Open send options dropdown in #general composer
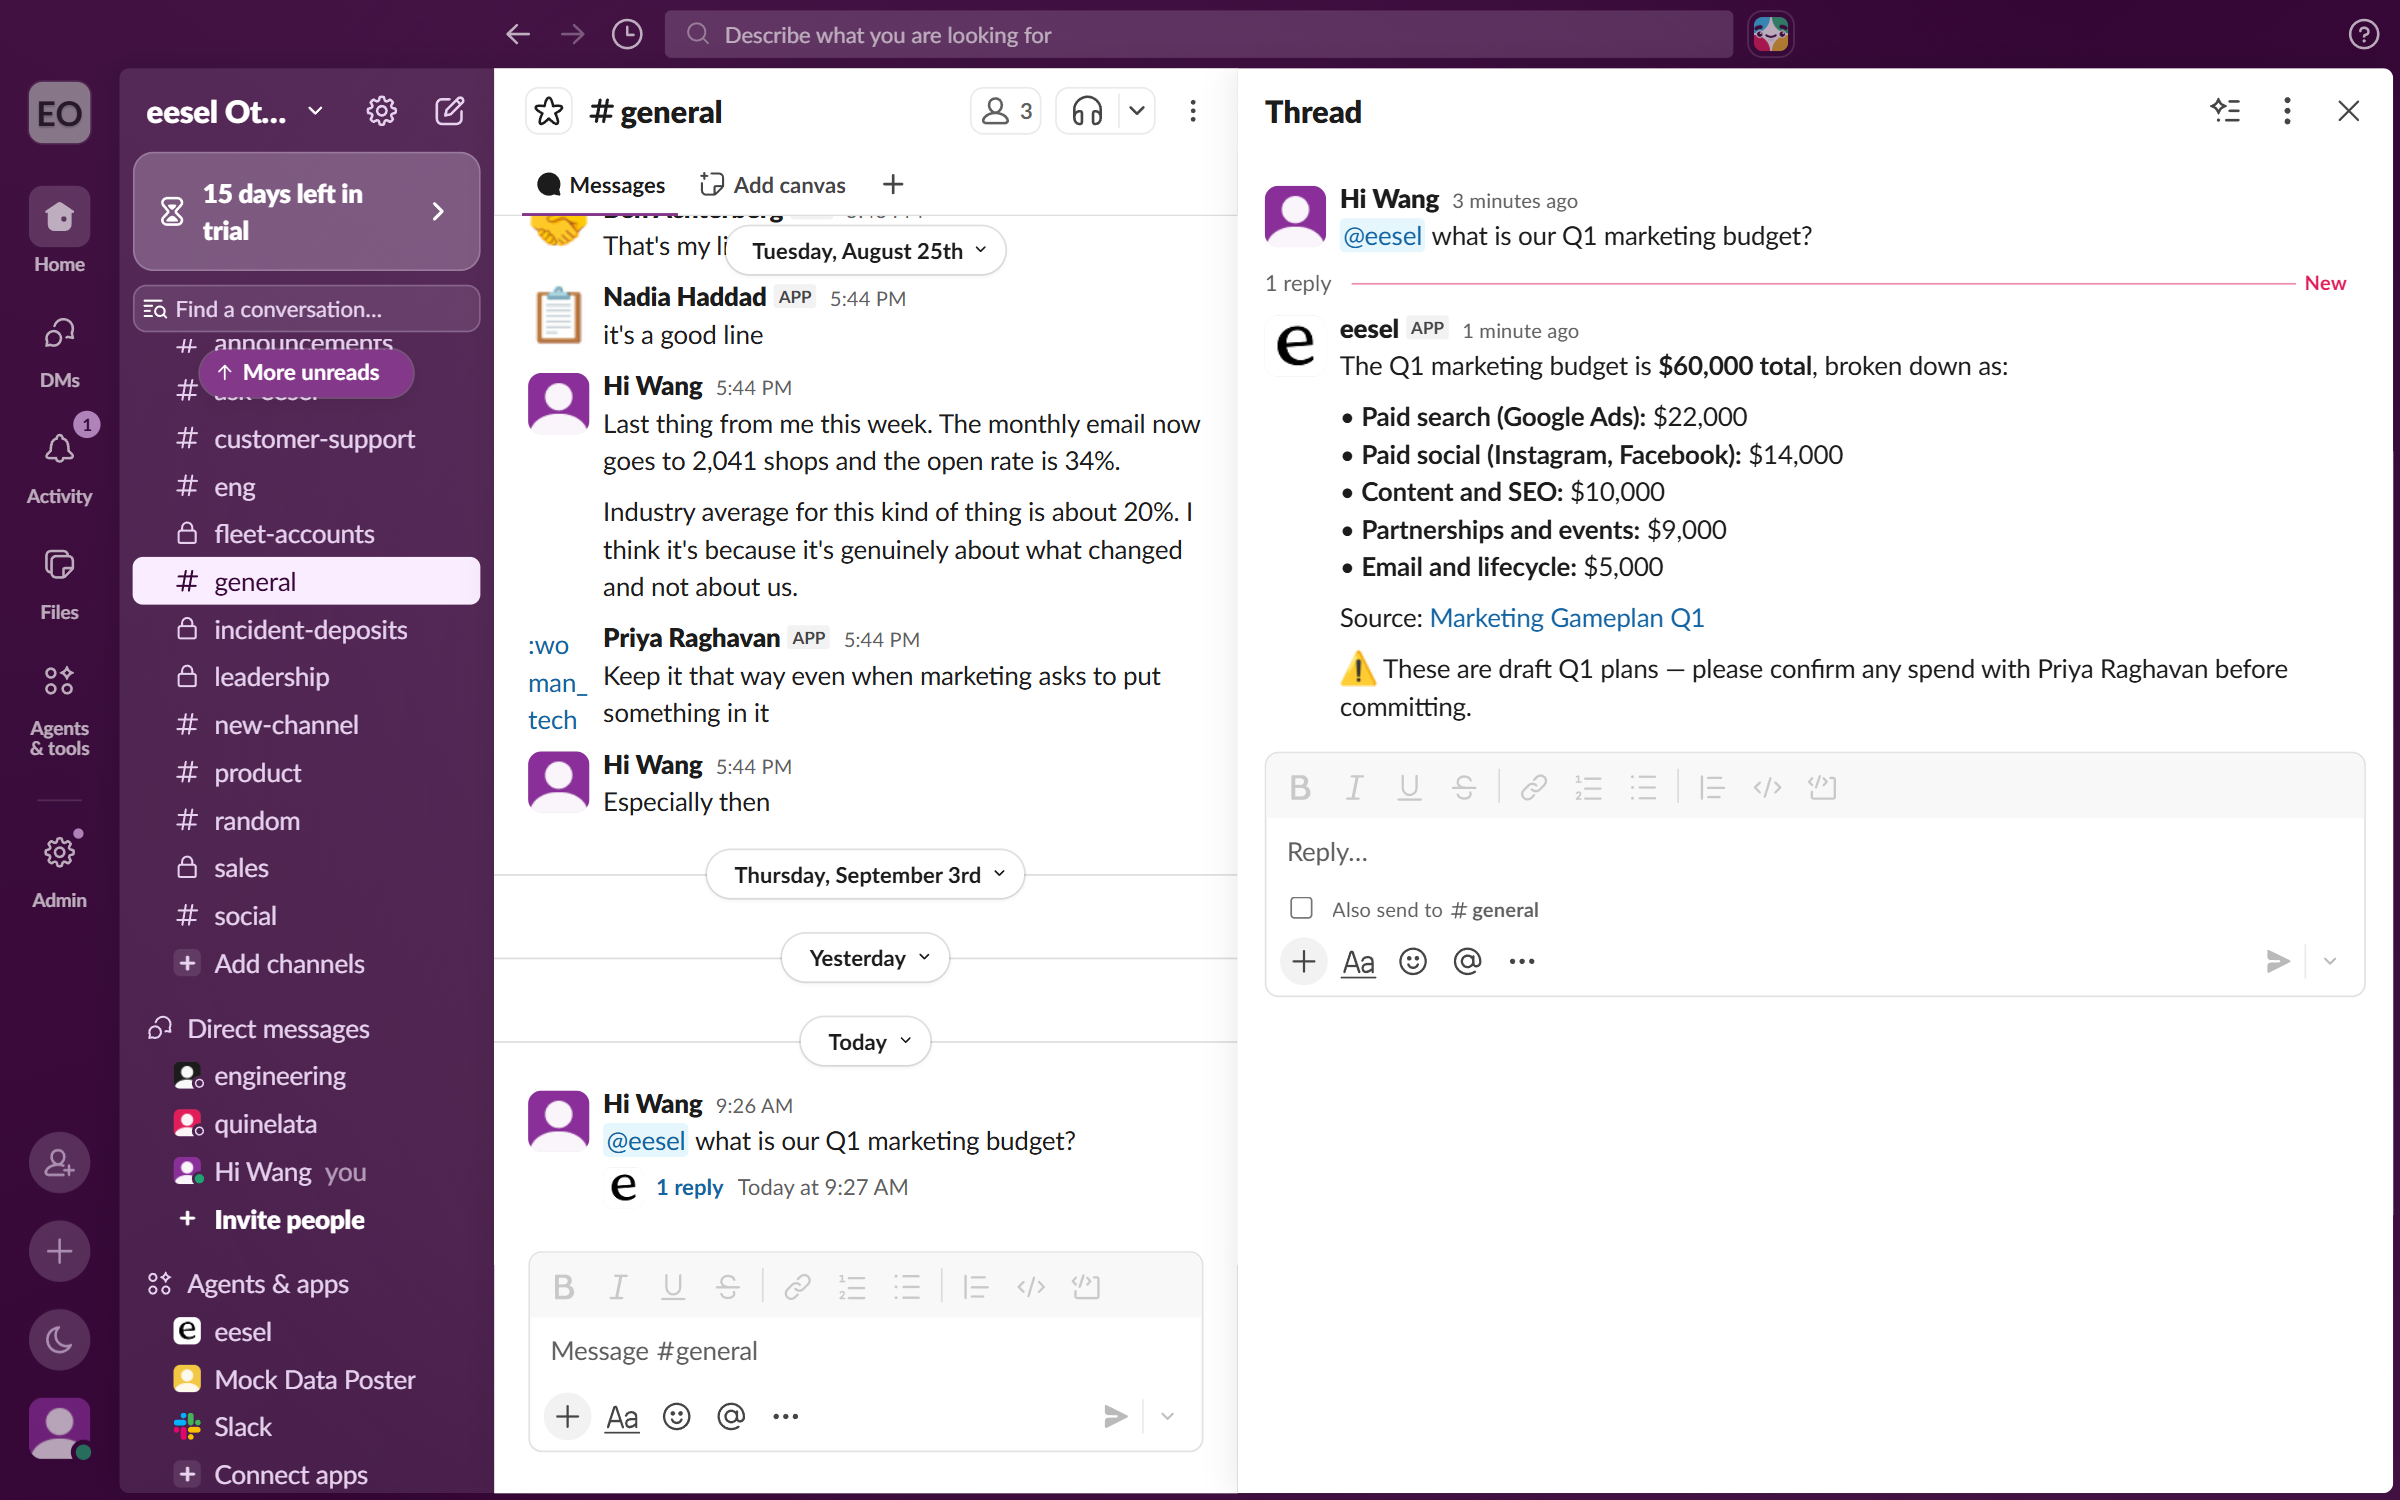 (1166, 1417)
